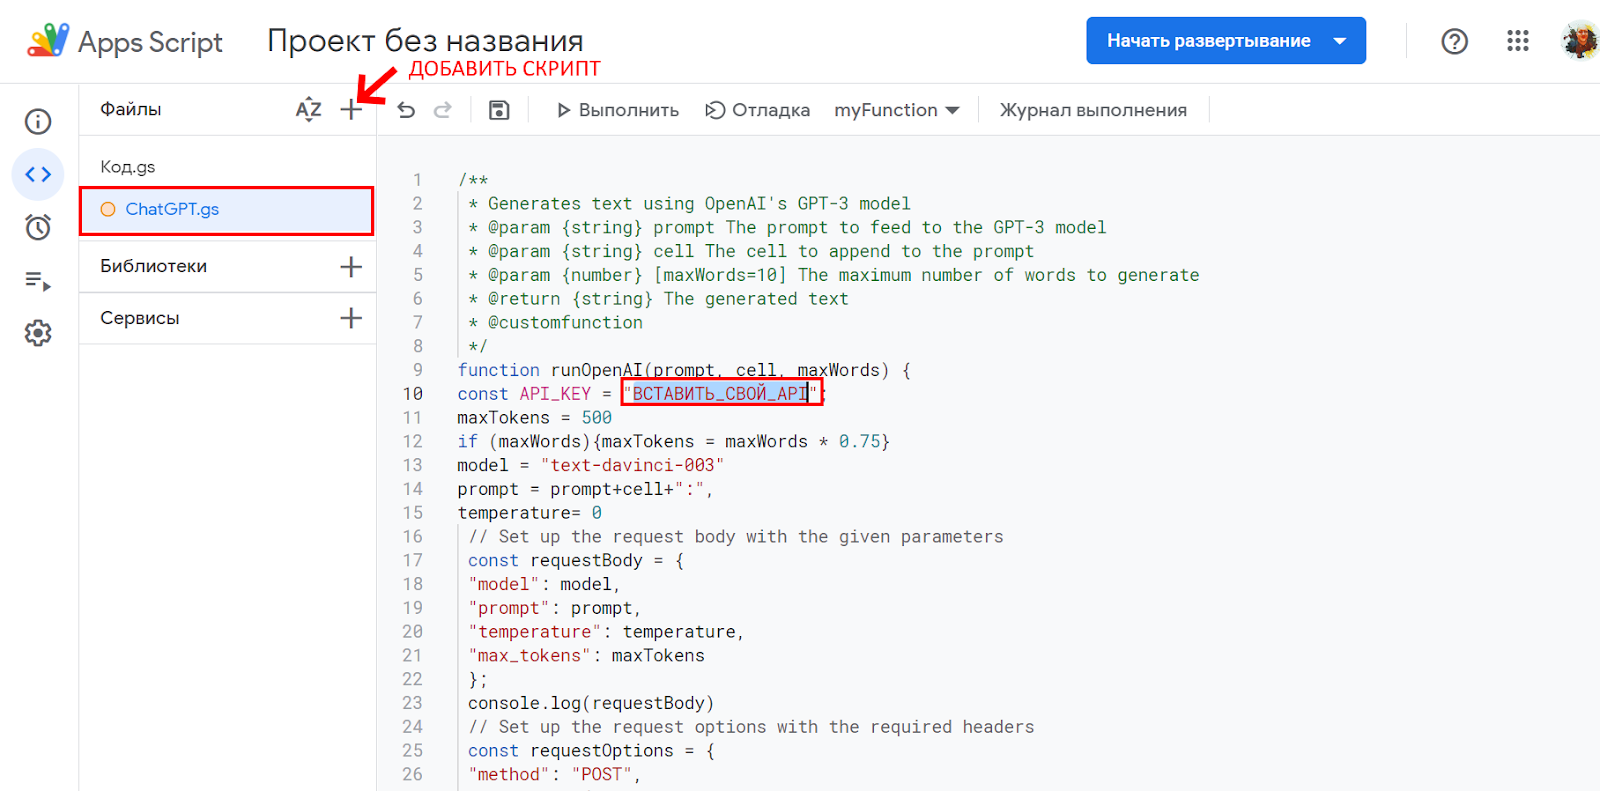
Task: Undo the last edit
Action: click(x=406, y=110)
